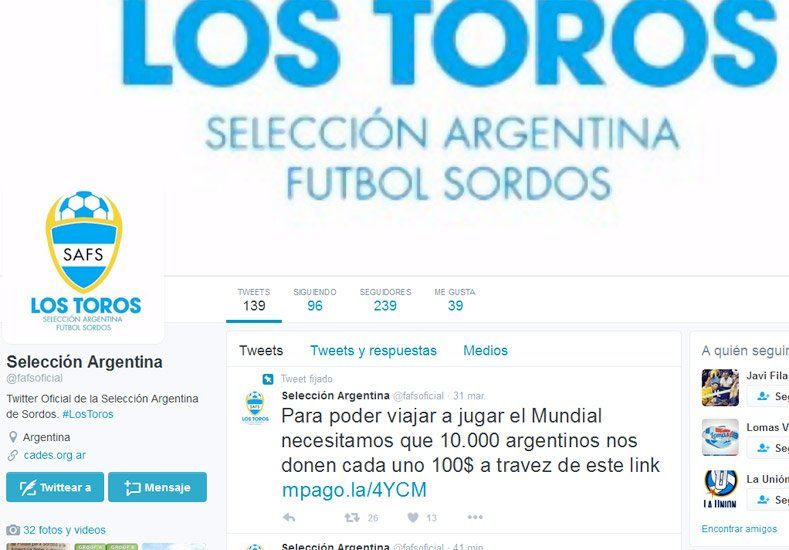The image size is (789, 550).
Task: Click the Twittear a button
Action: (x=55, y=487)
